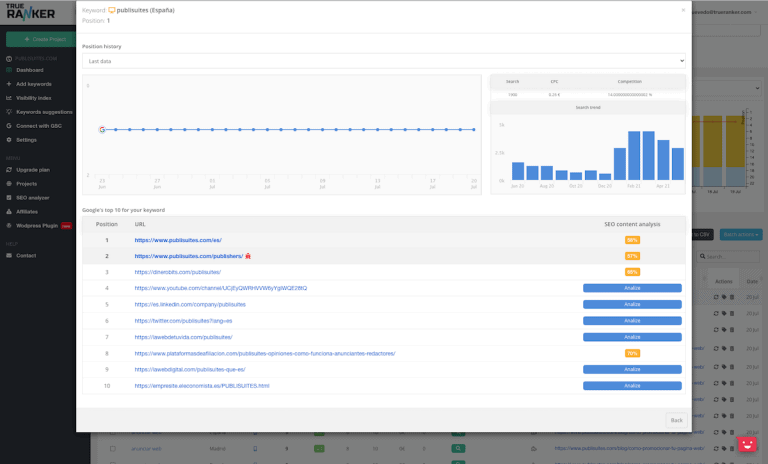Click Analize for the twitter row
The image size is (768, 464).
(632, 321)
